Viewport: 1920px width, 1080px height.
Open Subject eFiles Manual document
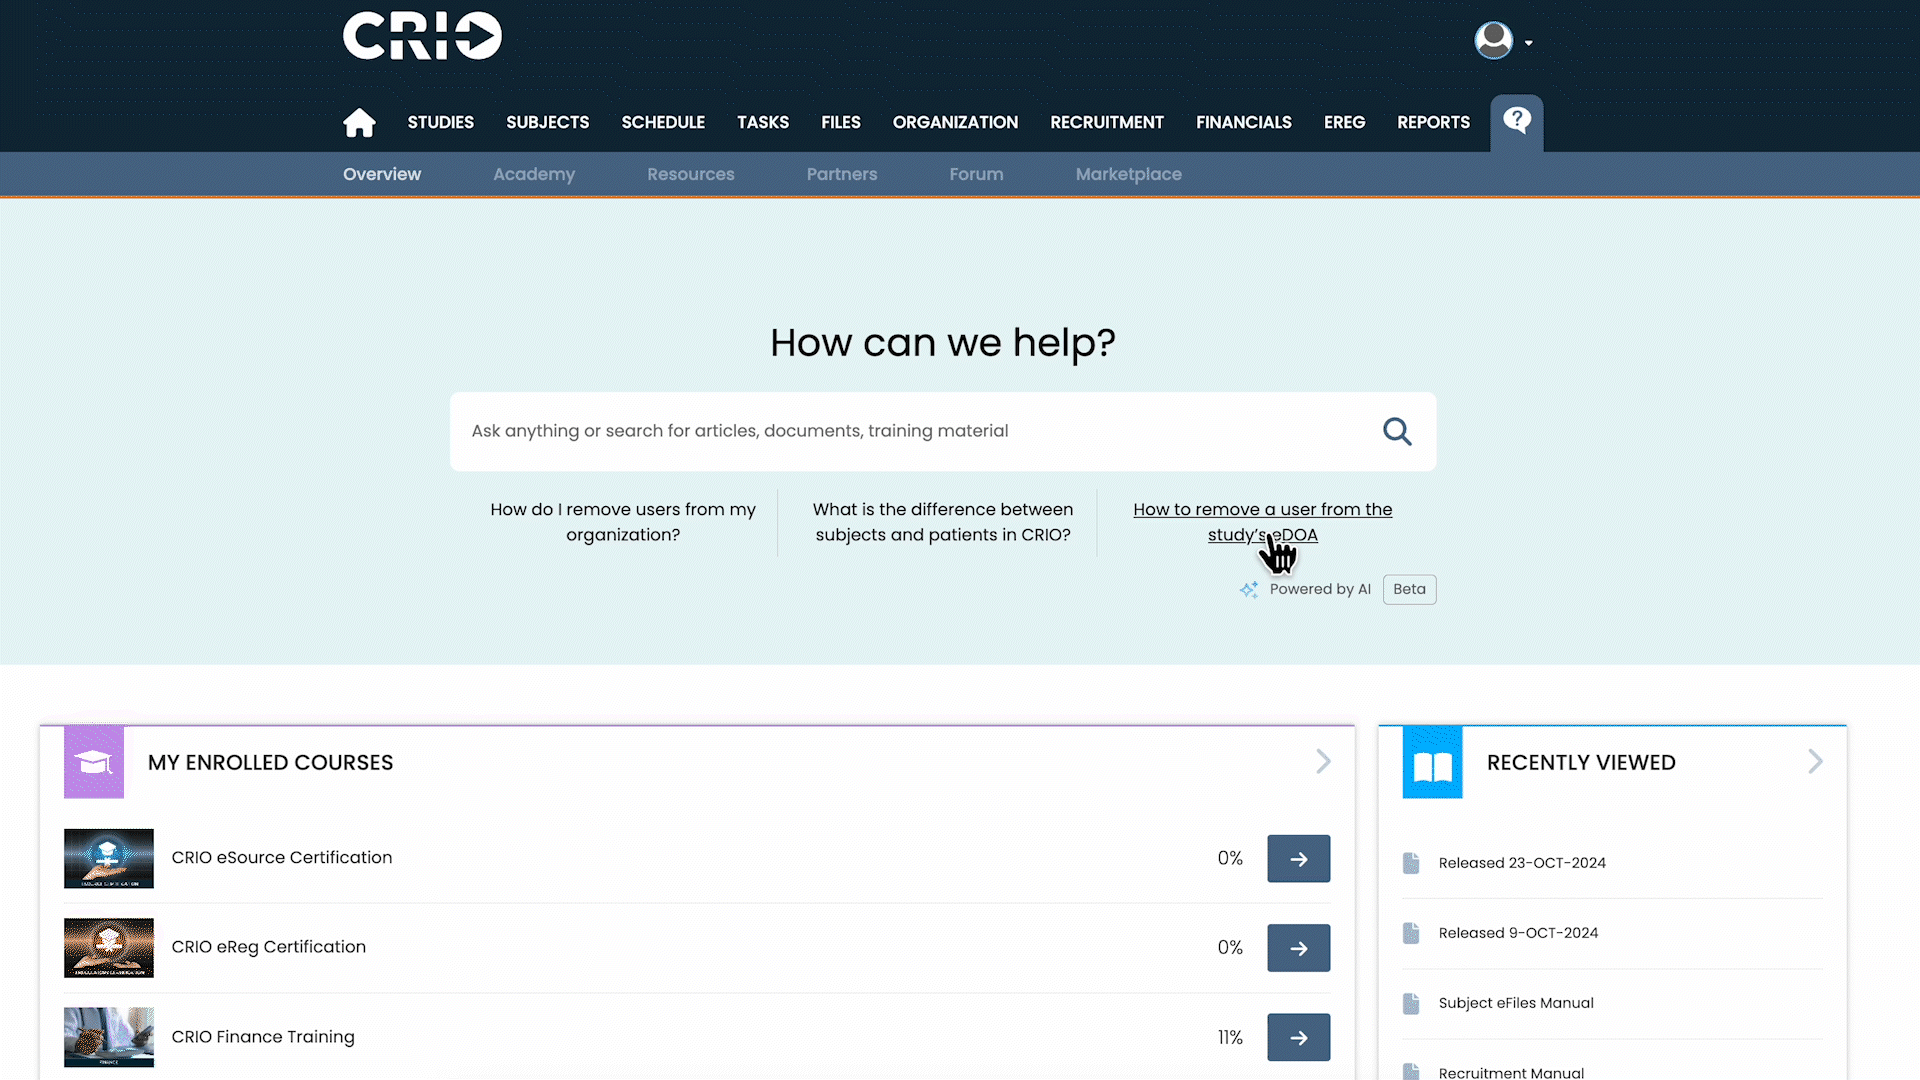1516,1003
